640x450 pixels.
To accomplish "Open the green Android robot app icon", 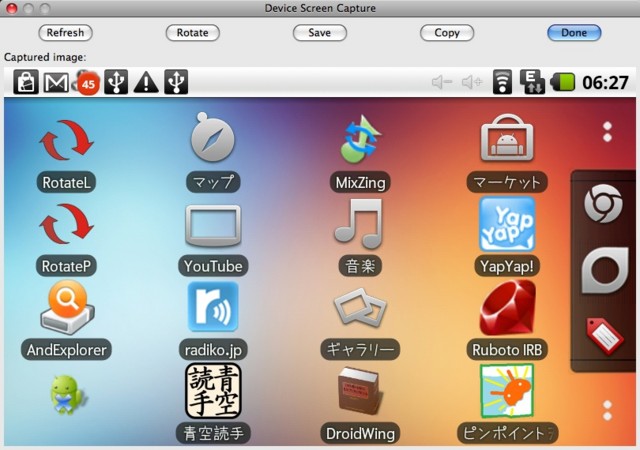I will 67,394.
